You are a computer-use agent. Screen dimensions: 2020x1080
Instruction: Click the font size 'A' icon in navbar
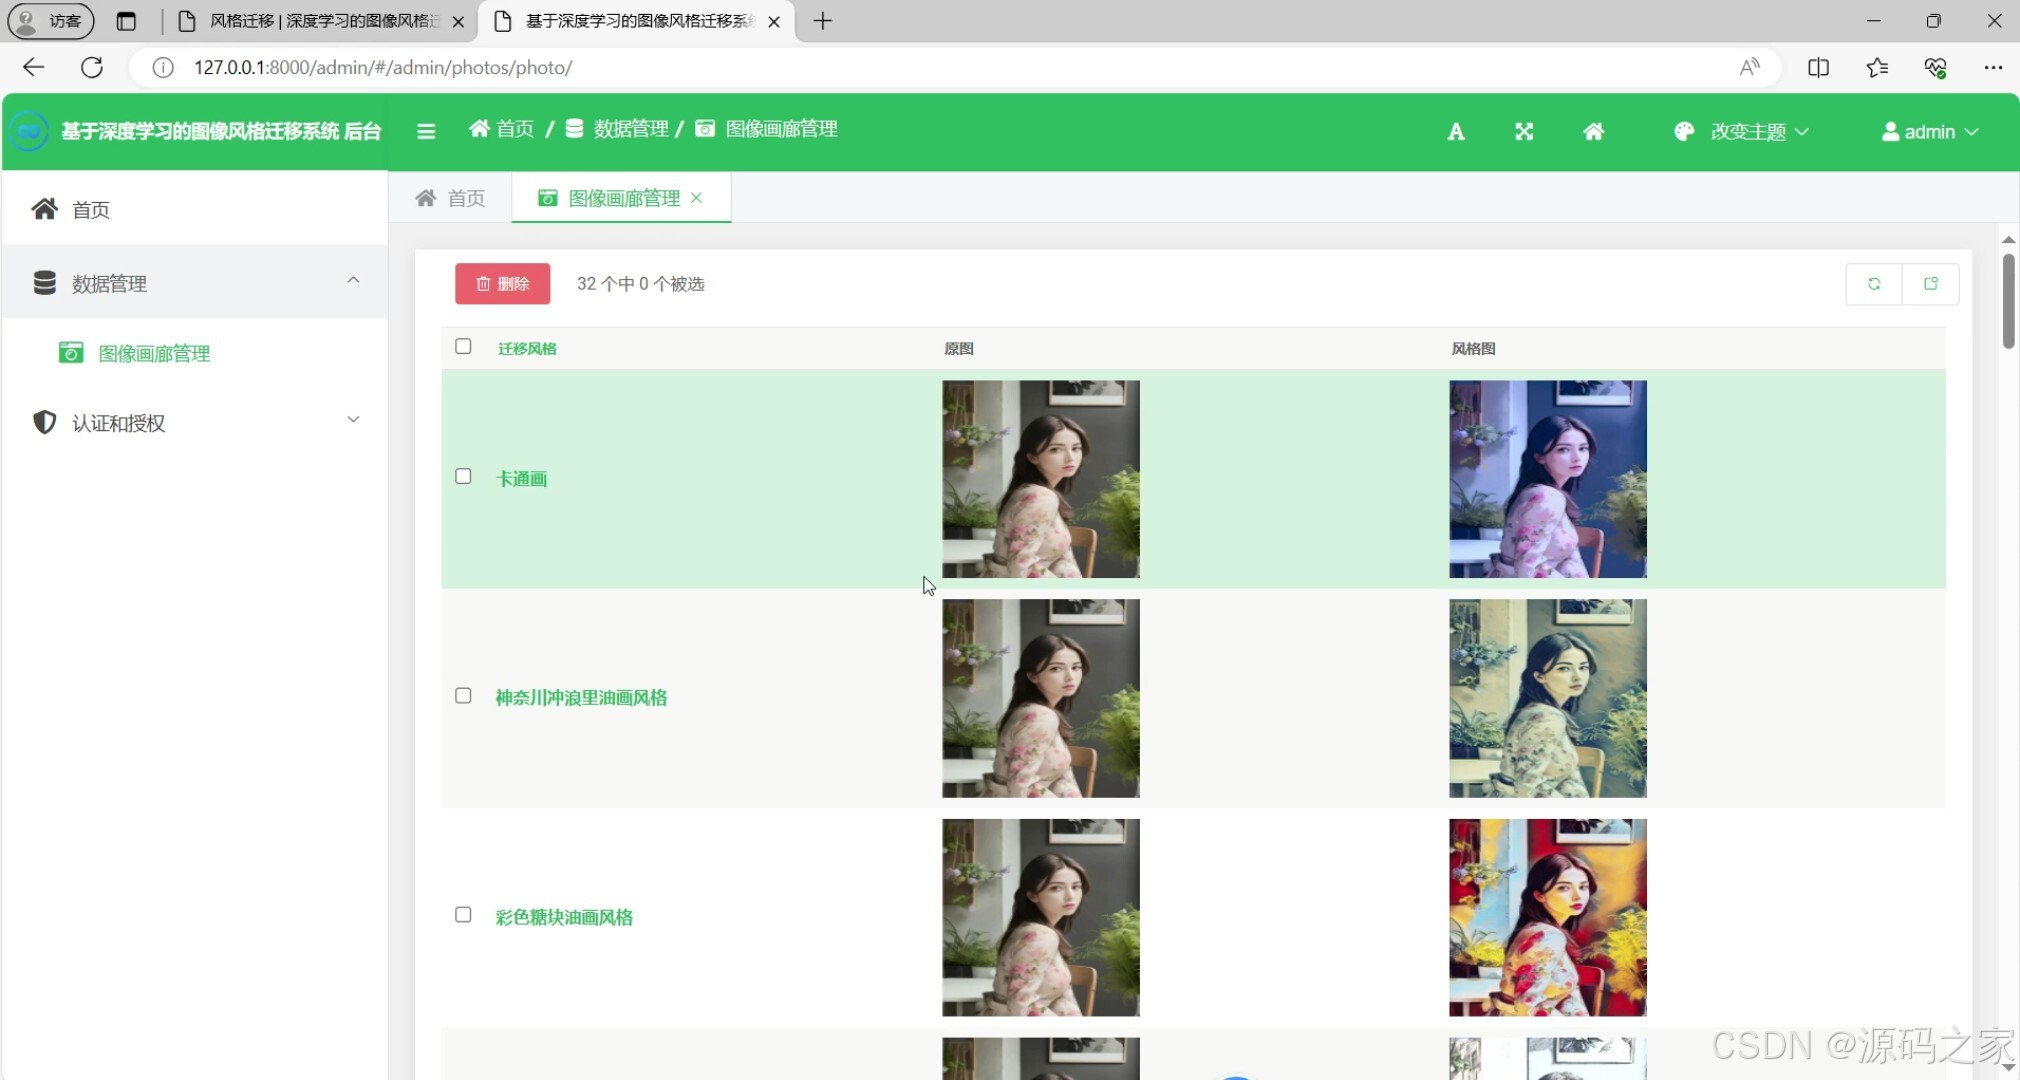[x=1455, y=130]
